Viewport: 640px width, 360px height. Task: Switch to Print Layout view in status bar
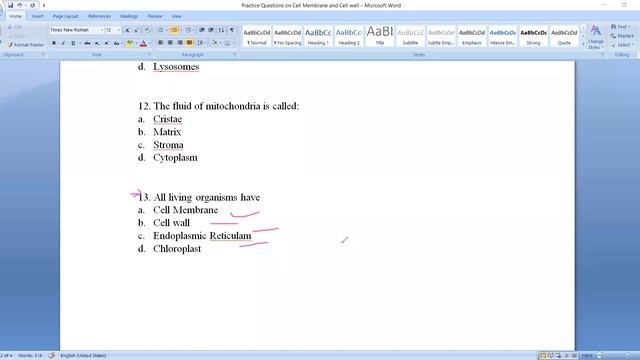(542, 356)
